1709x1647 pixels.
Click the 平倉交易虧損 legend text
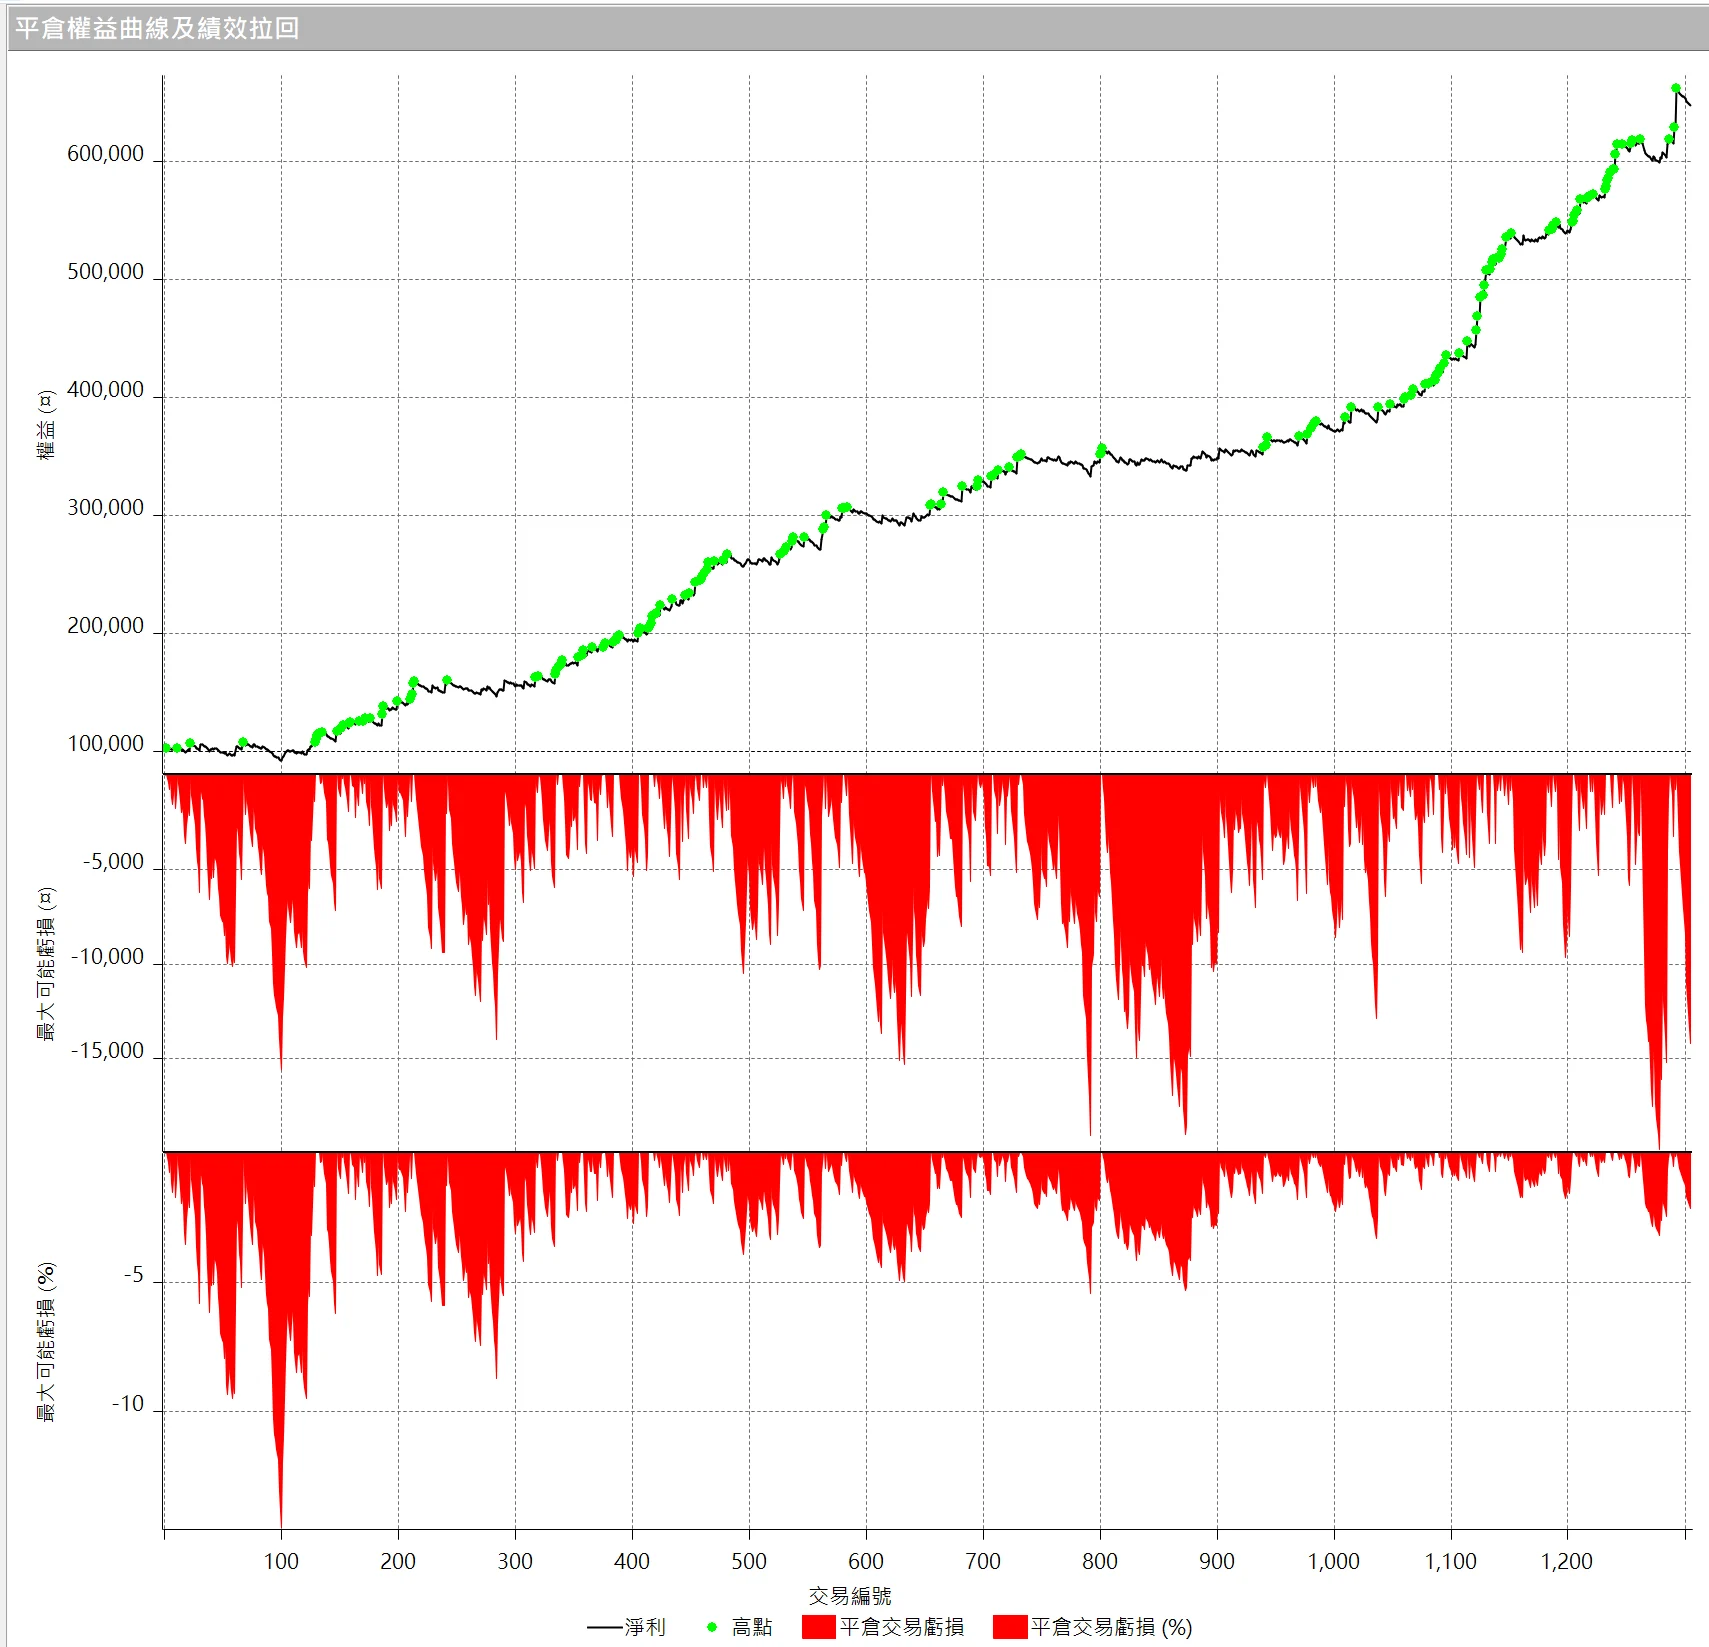(x=902, y=1627)
